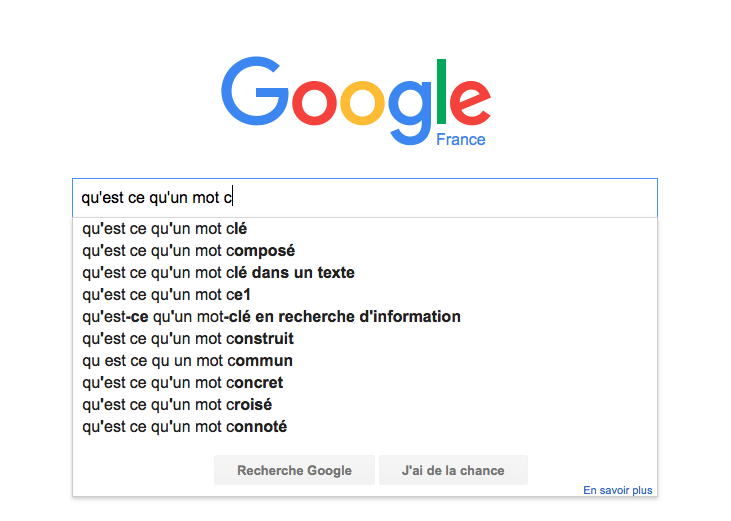Select the "mot construit" suggestion
Screen dimensions: 731x521
(188, 338)
